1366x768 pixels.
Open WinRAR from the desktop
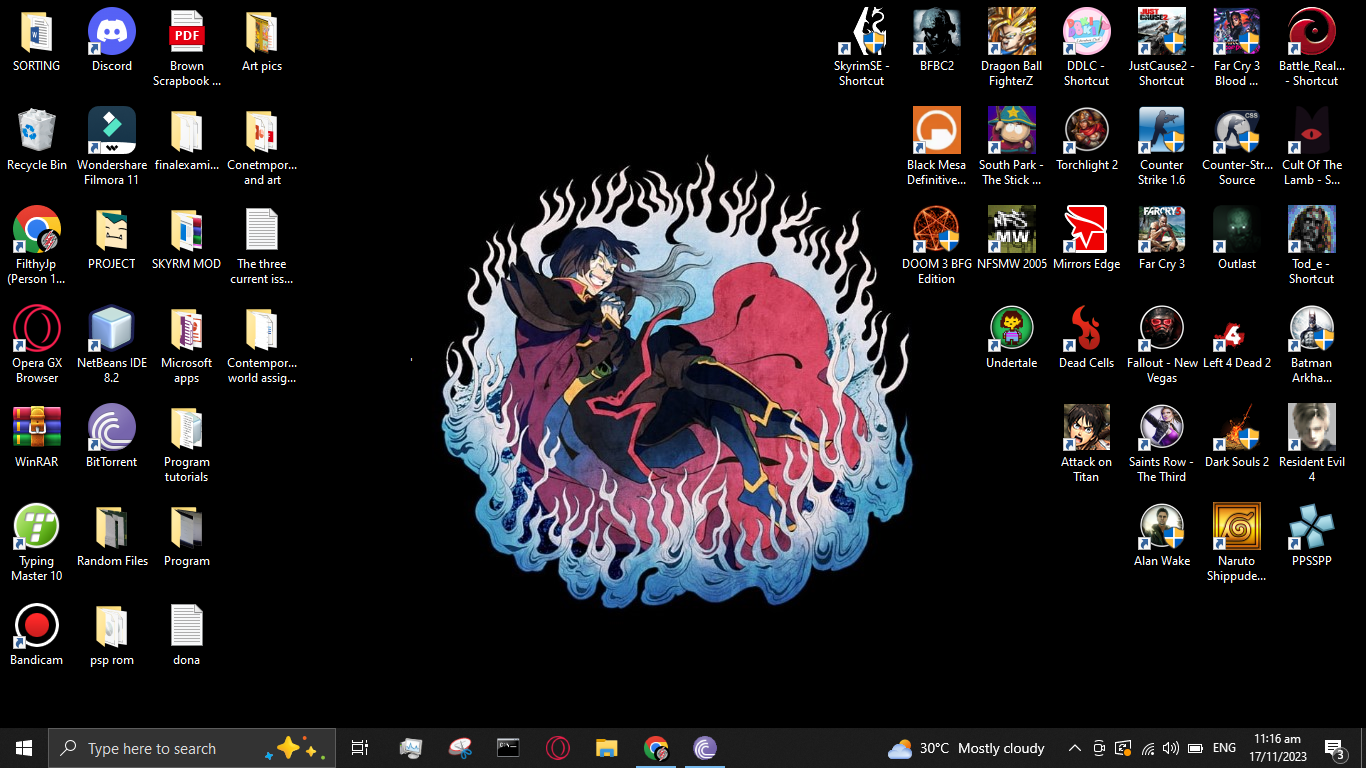pyautogui.click(x=37, y=436)
